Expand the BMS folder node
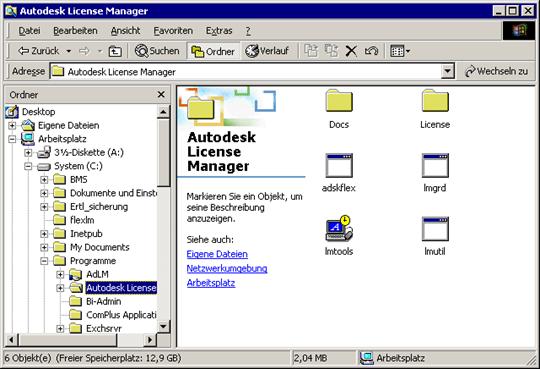The image size is (540, 369). [x=44, y=180]
